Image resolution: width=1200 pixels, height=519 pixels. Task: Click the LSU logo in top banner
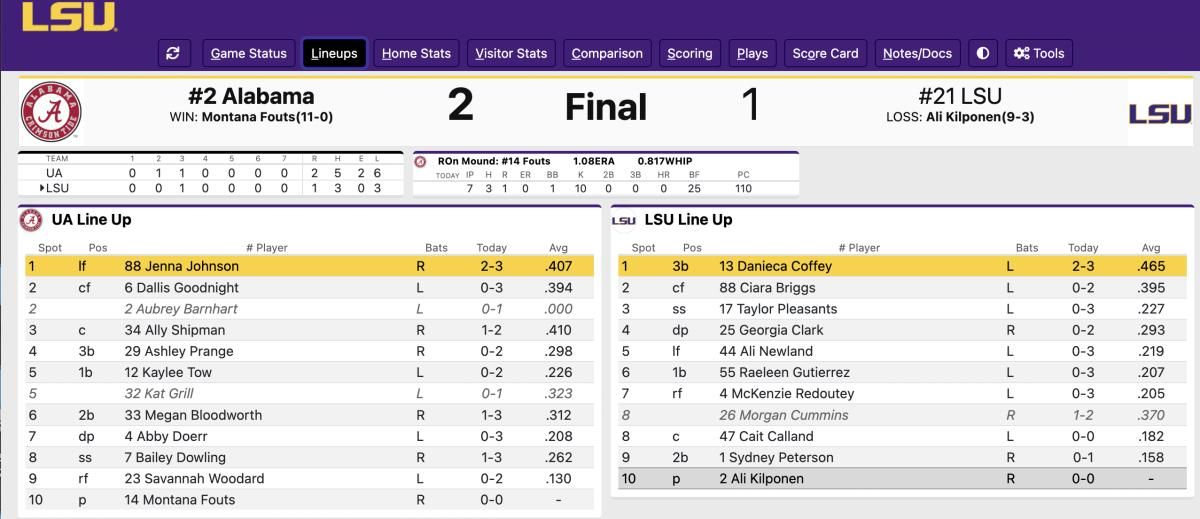68,15
